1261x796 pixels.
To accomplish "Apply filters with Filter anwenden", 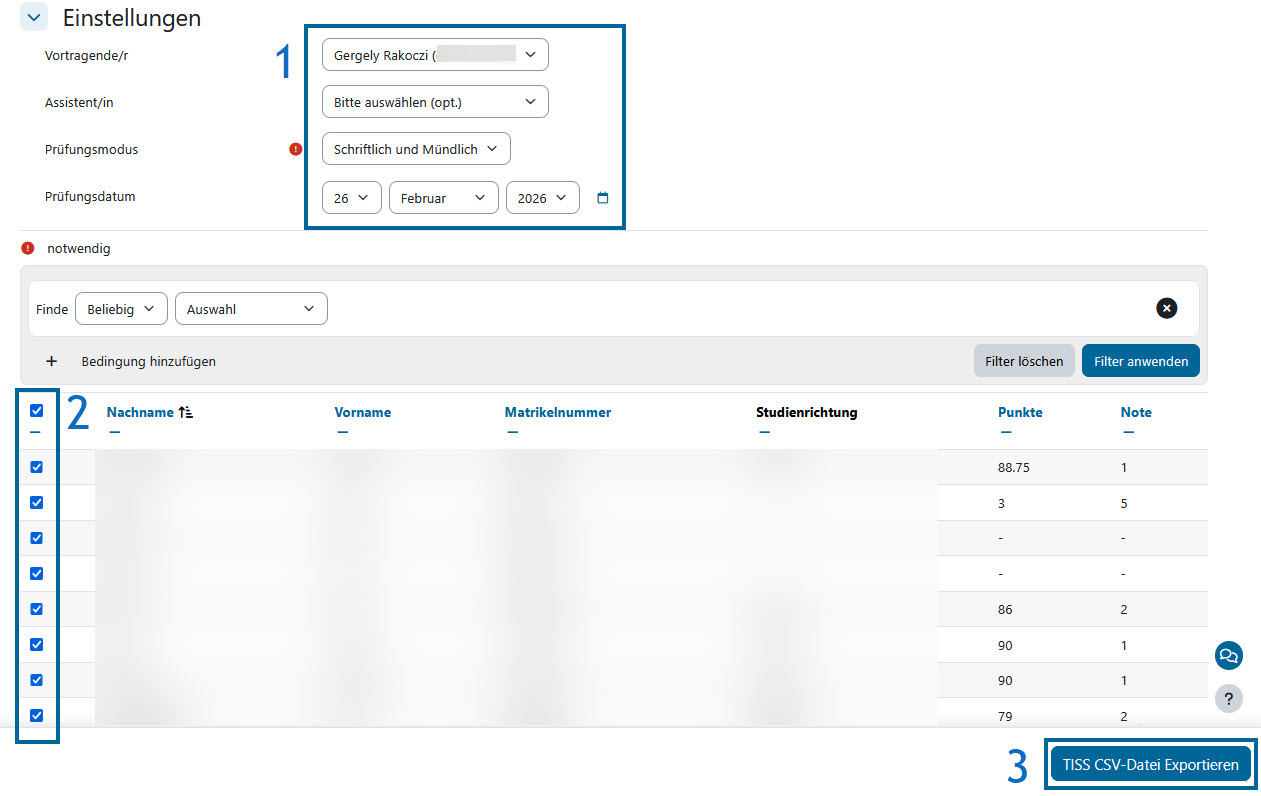I will [1140, 360].
